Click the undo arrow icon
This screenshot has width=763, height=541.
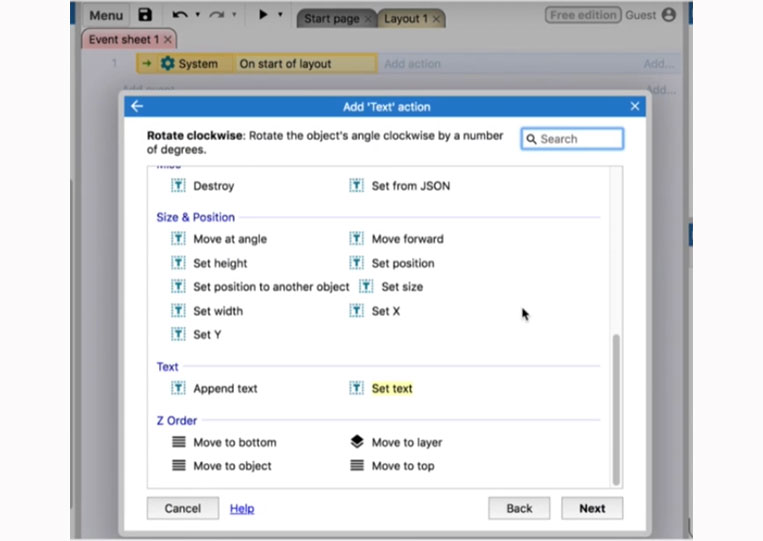pyautogui.click(x=180, y=15)
